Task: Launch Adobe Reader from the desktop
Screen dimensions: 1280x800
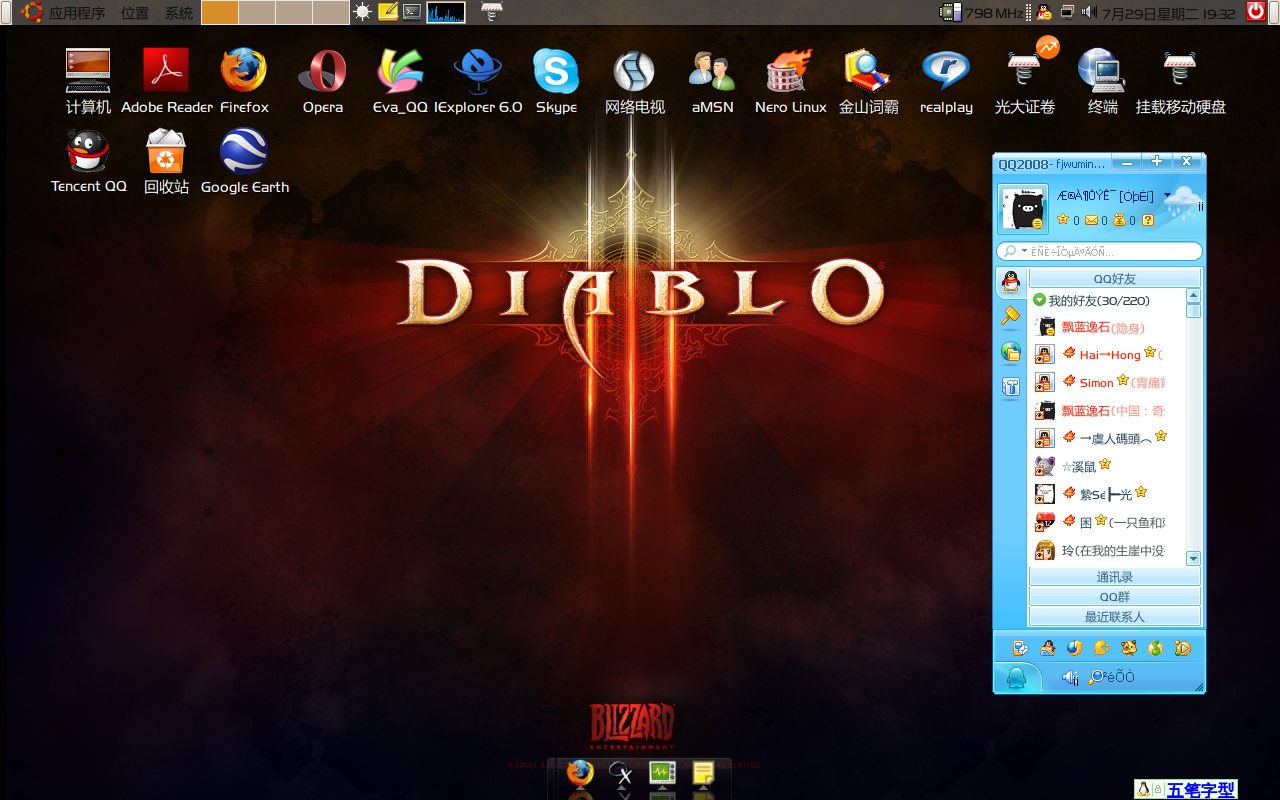Action: [x=166, y=82]
